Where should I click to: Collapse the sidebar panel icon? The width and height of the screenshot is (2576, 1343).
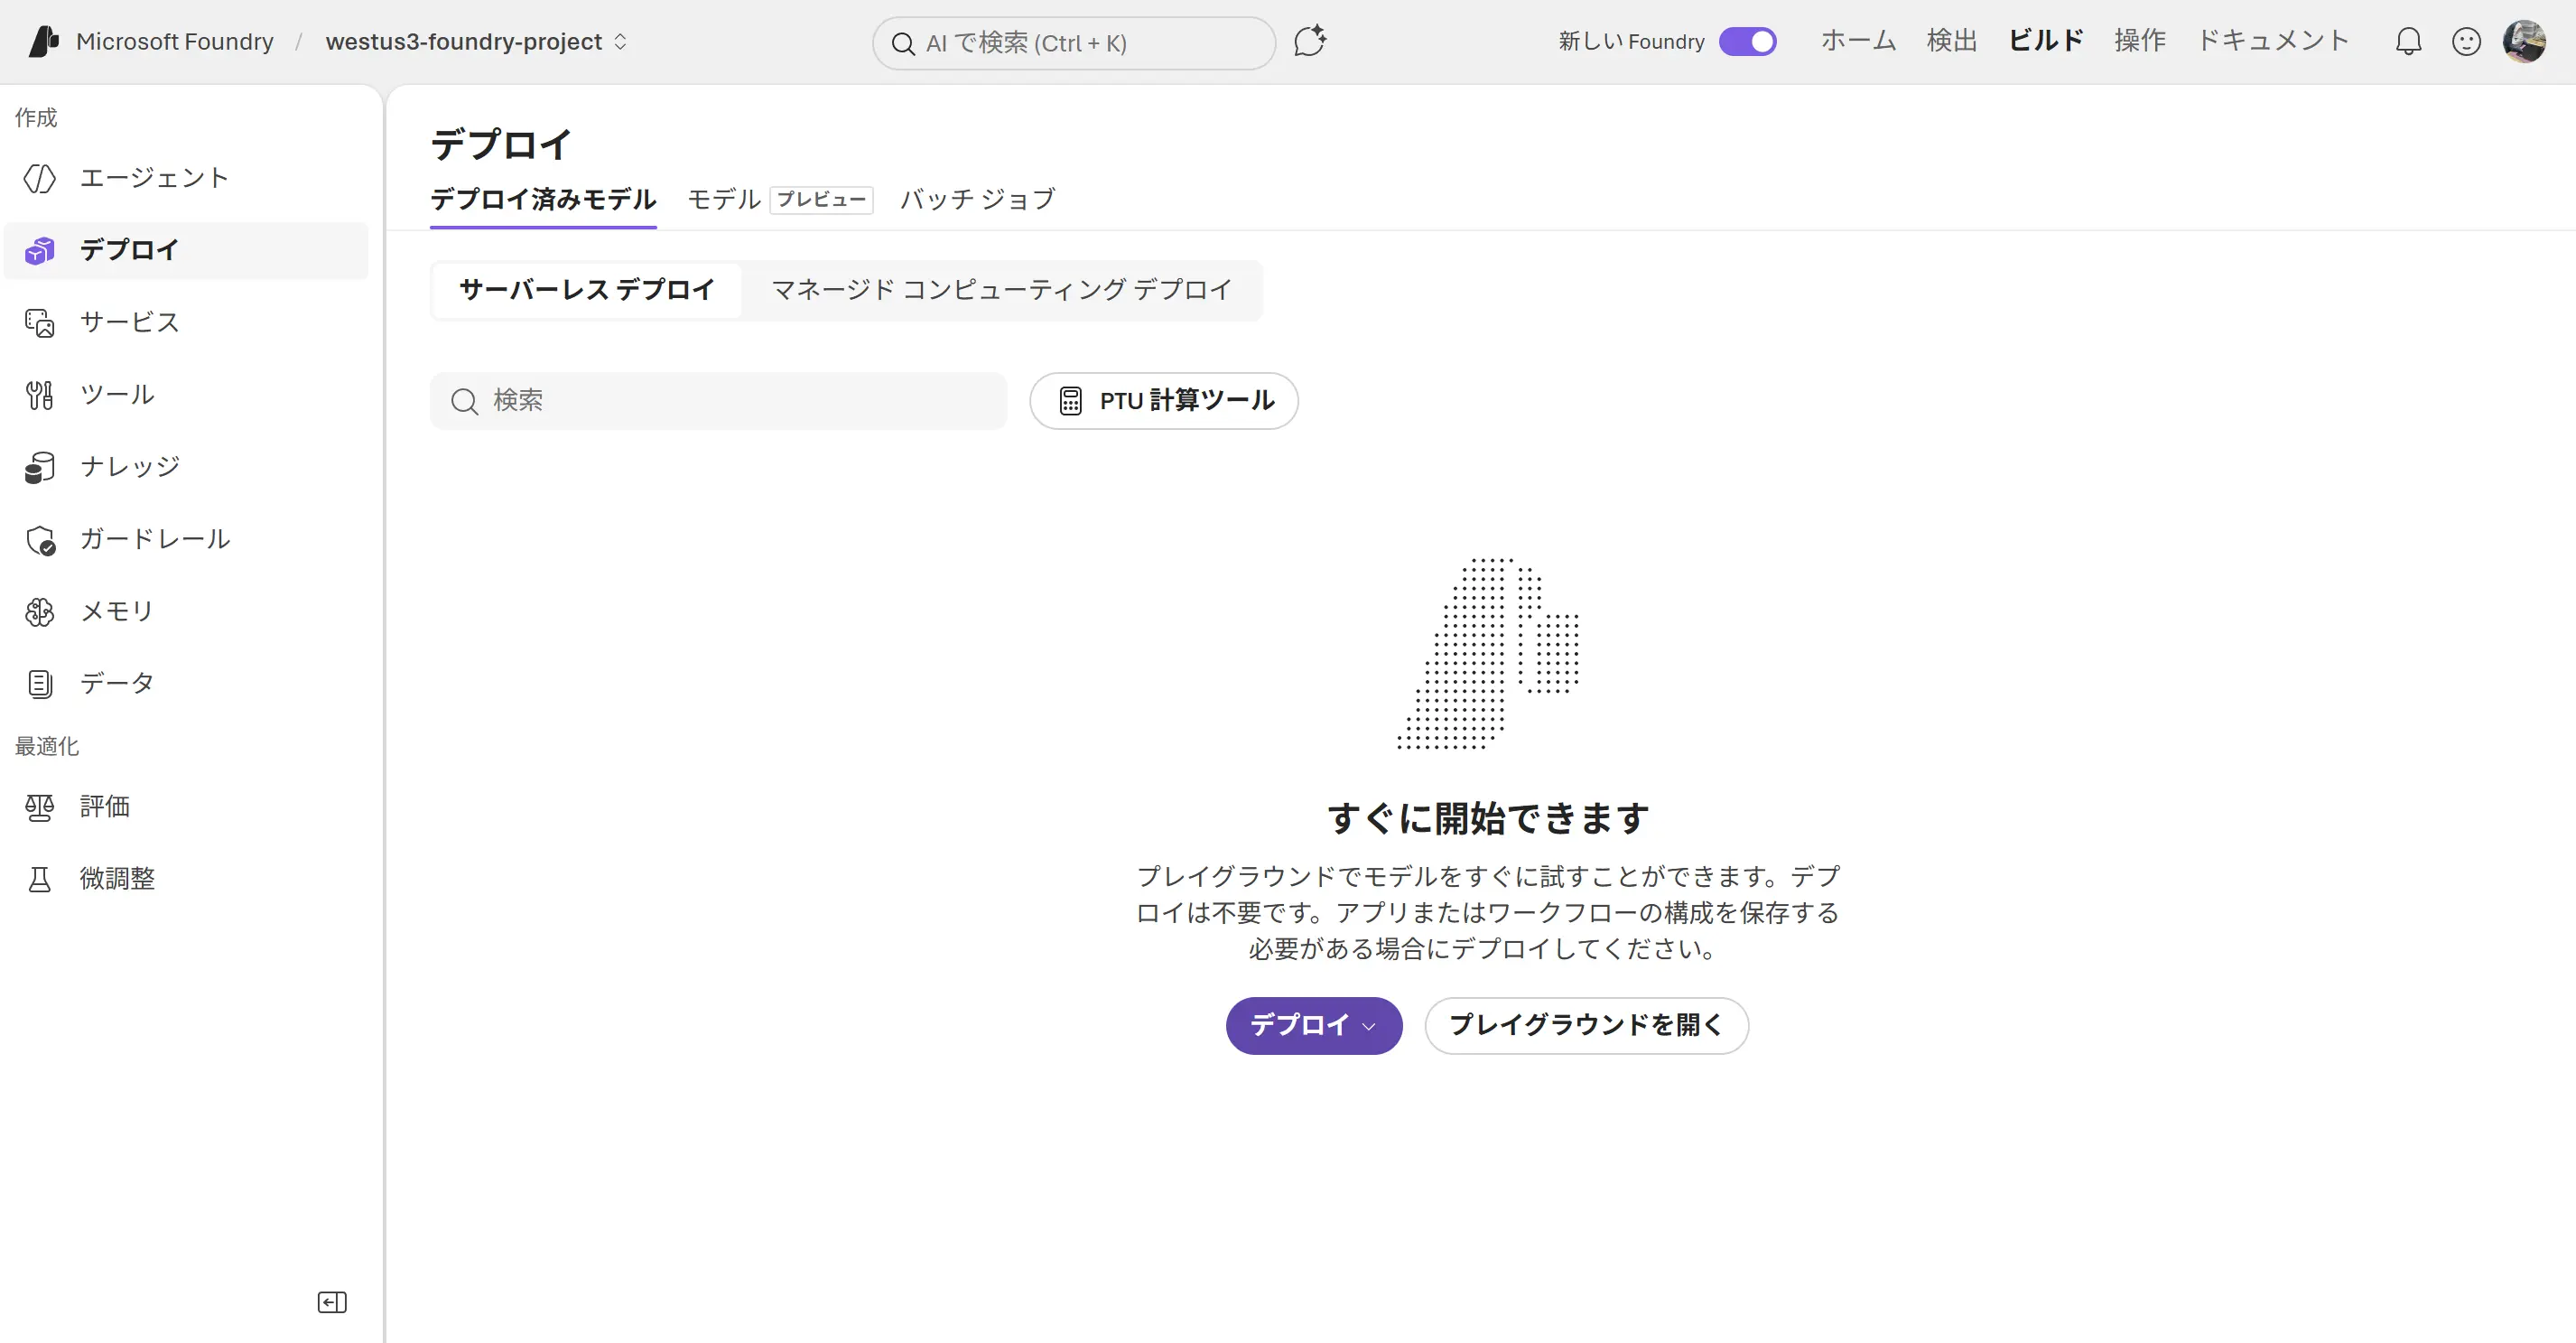(x=332, y=1302)
